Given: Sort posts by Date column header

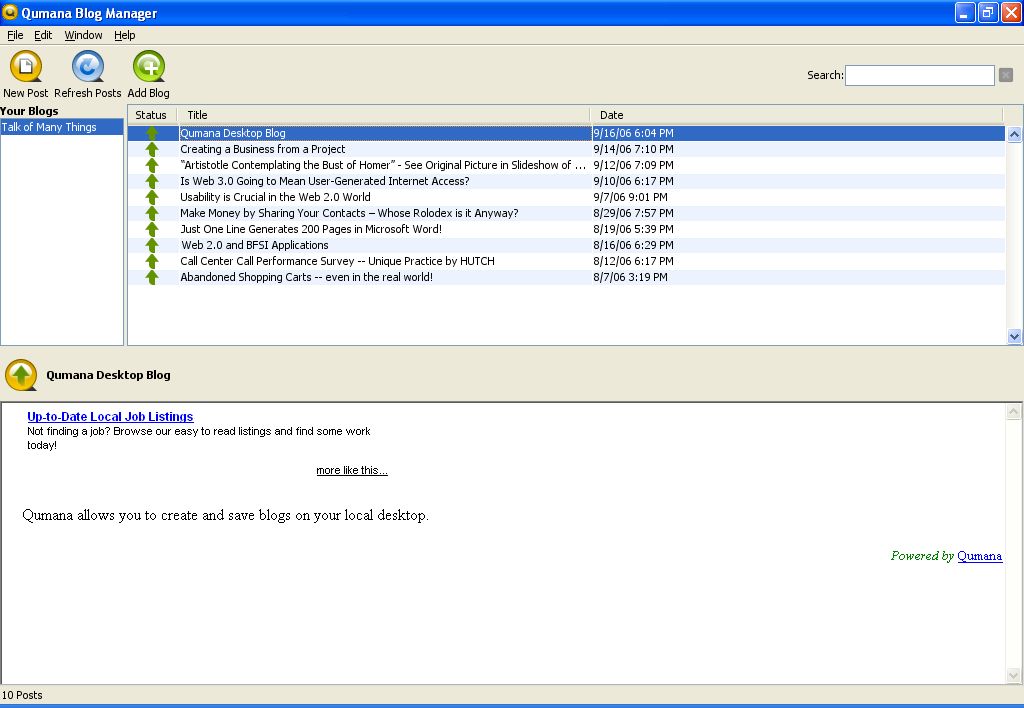Looking at the screenshot, I should (797, 115).
